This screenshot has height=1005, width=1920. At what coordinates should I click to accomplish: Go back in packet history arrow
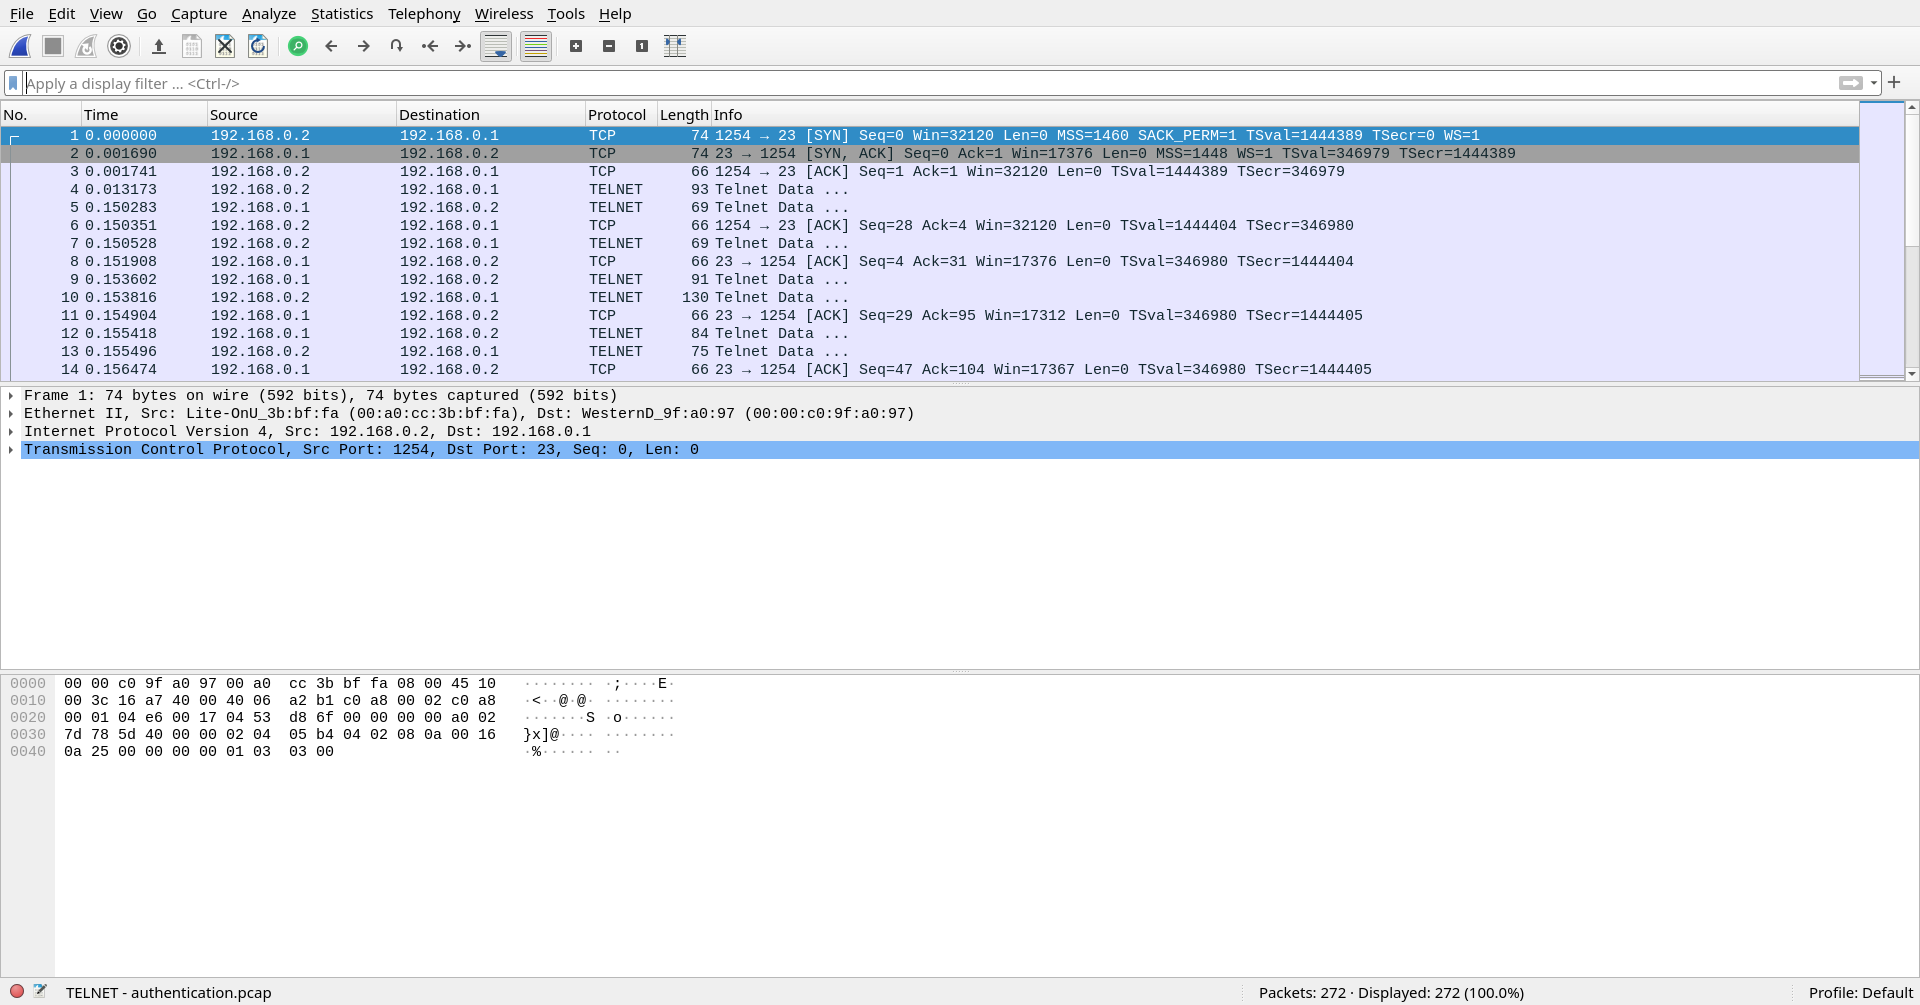coord(331,46)
